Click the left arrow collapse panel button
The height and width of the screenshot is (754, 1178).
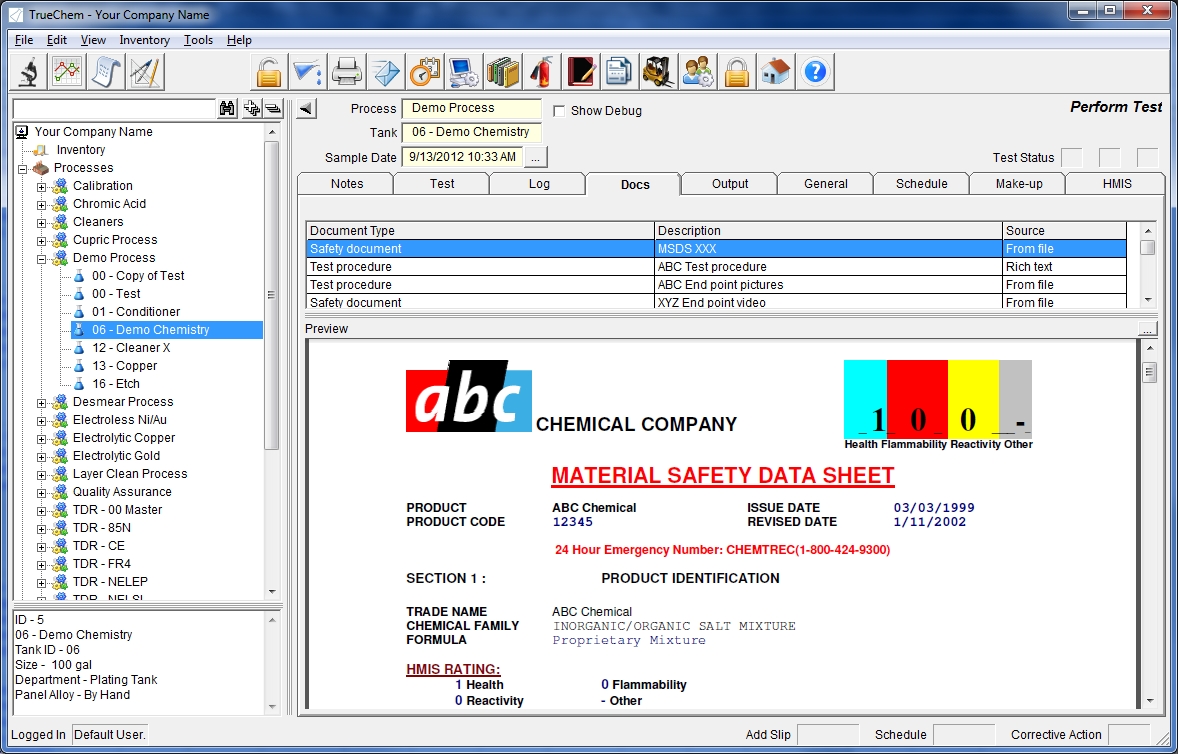tap(306, 108)
